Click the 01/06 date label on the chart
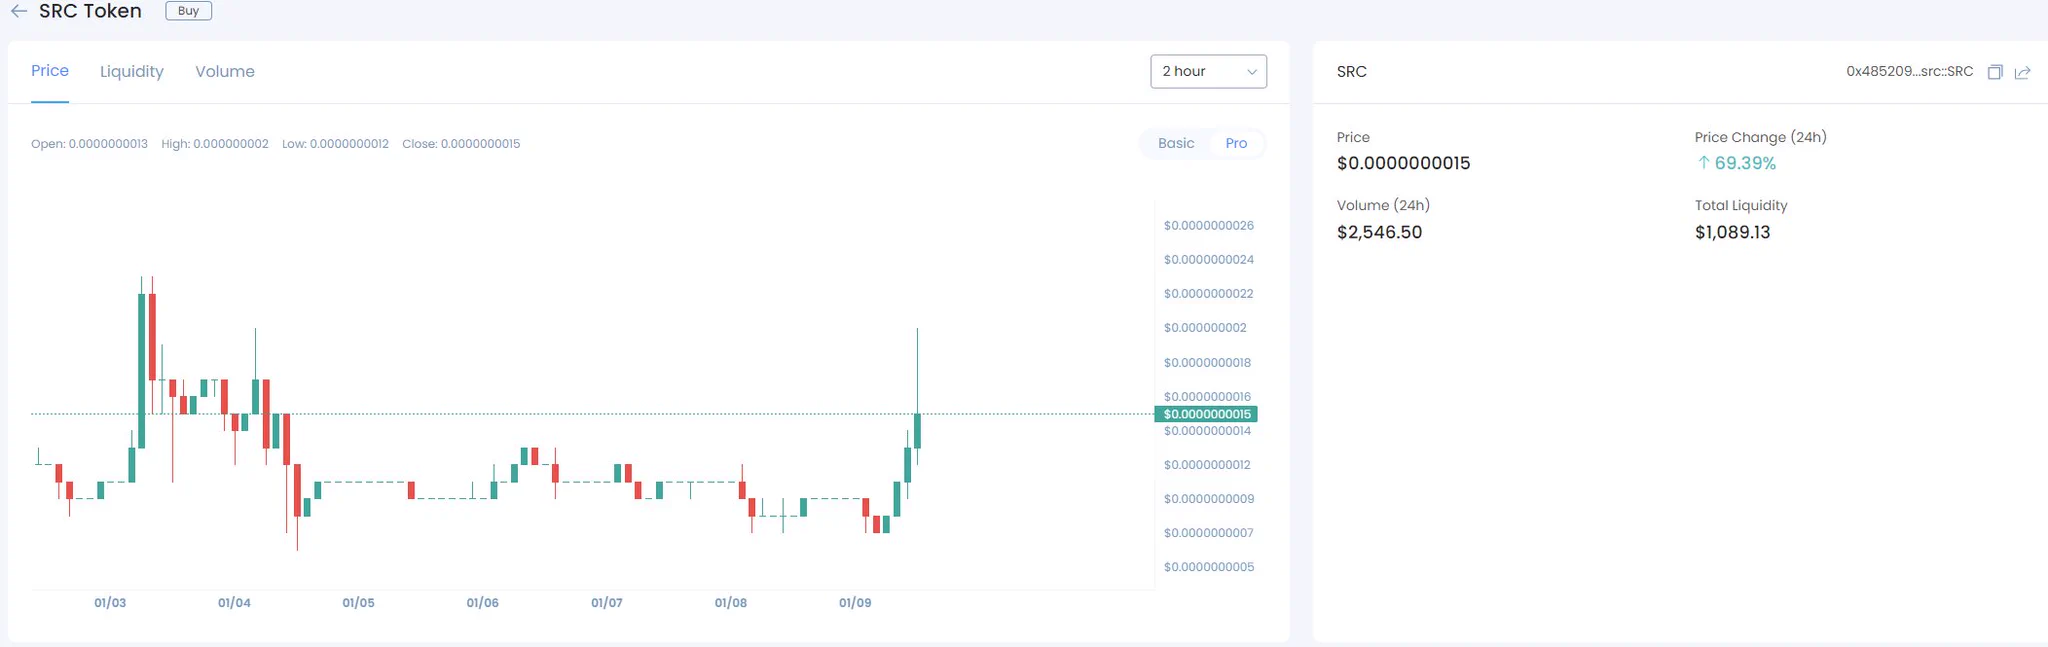Image resolution: width=2048 pixels, height=647 pixels. pos(482,603)
